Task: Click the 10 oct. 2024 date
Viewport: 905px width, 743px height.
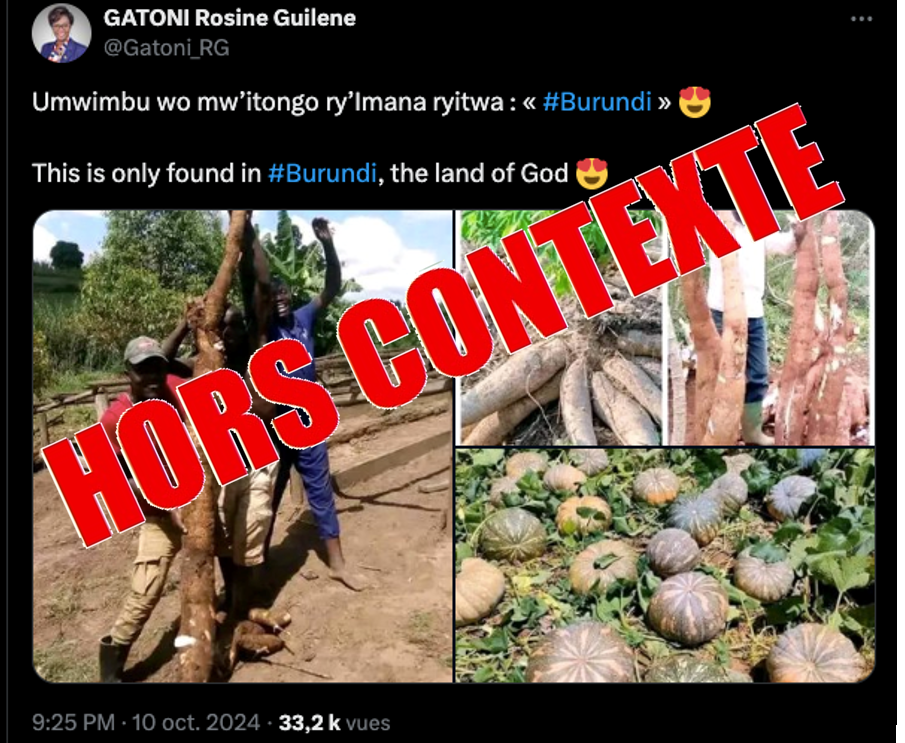Action: pos(198,721)
